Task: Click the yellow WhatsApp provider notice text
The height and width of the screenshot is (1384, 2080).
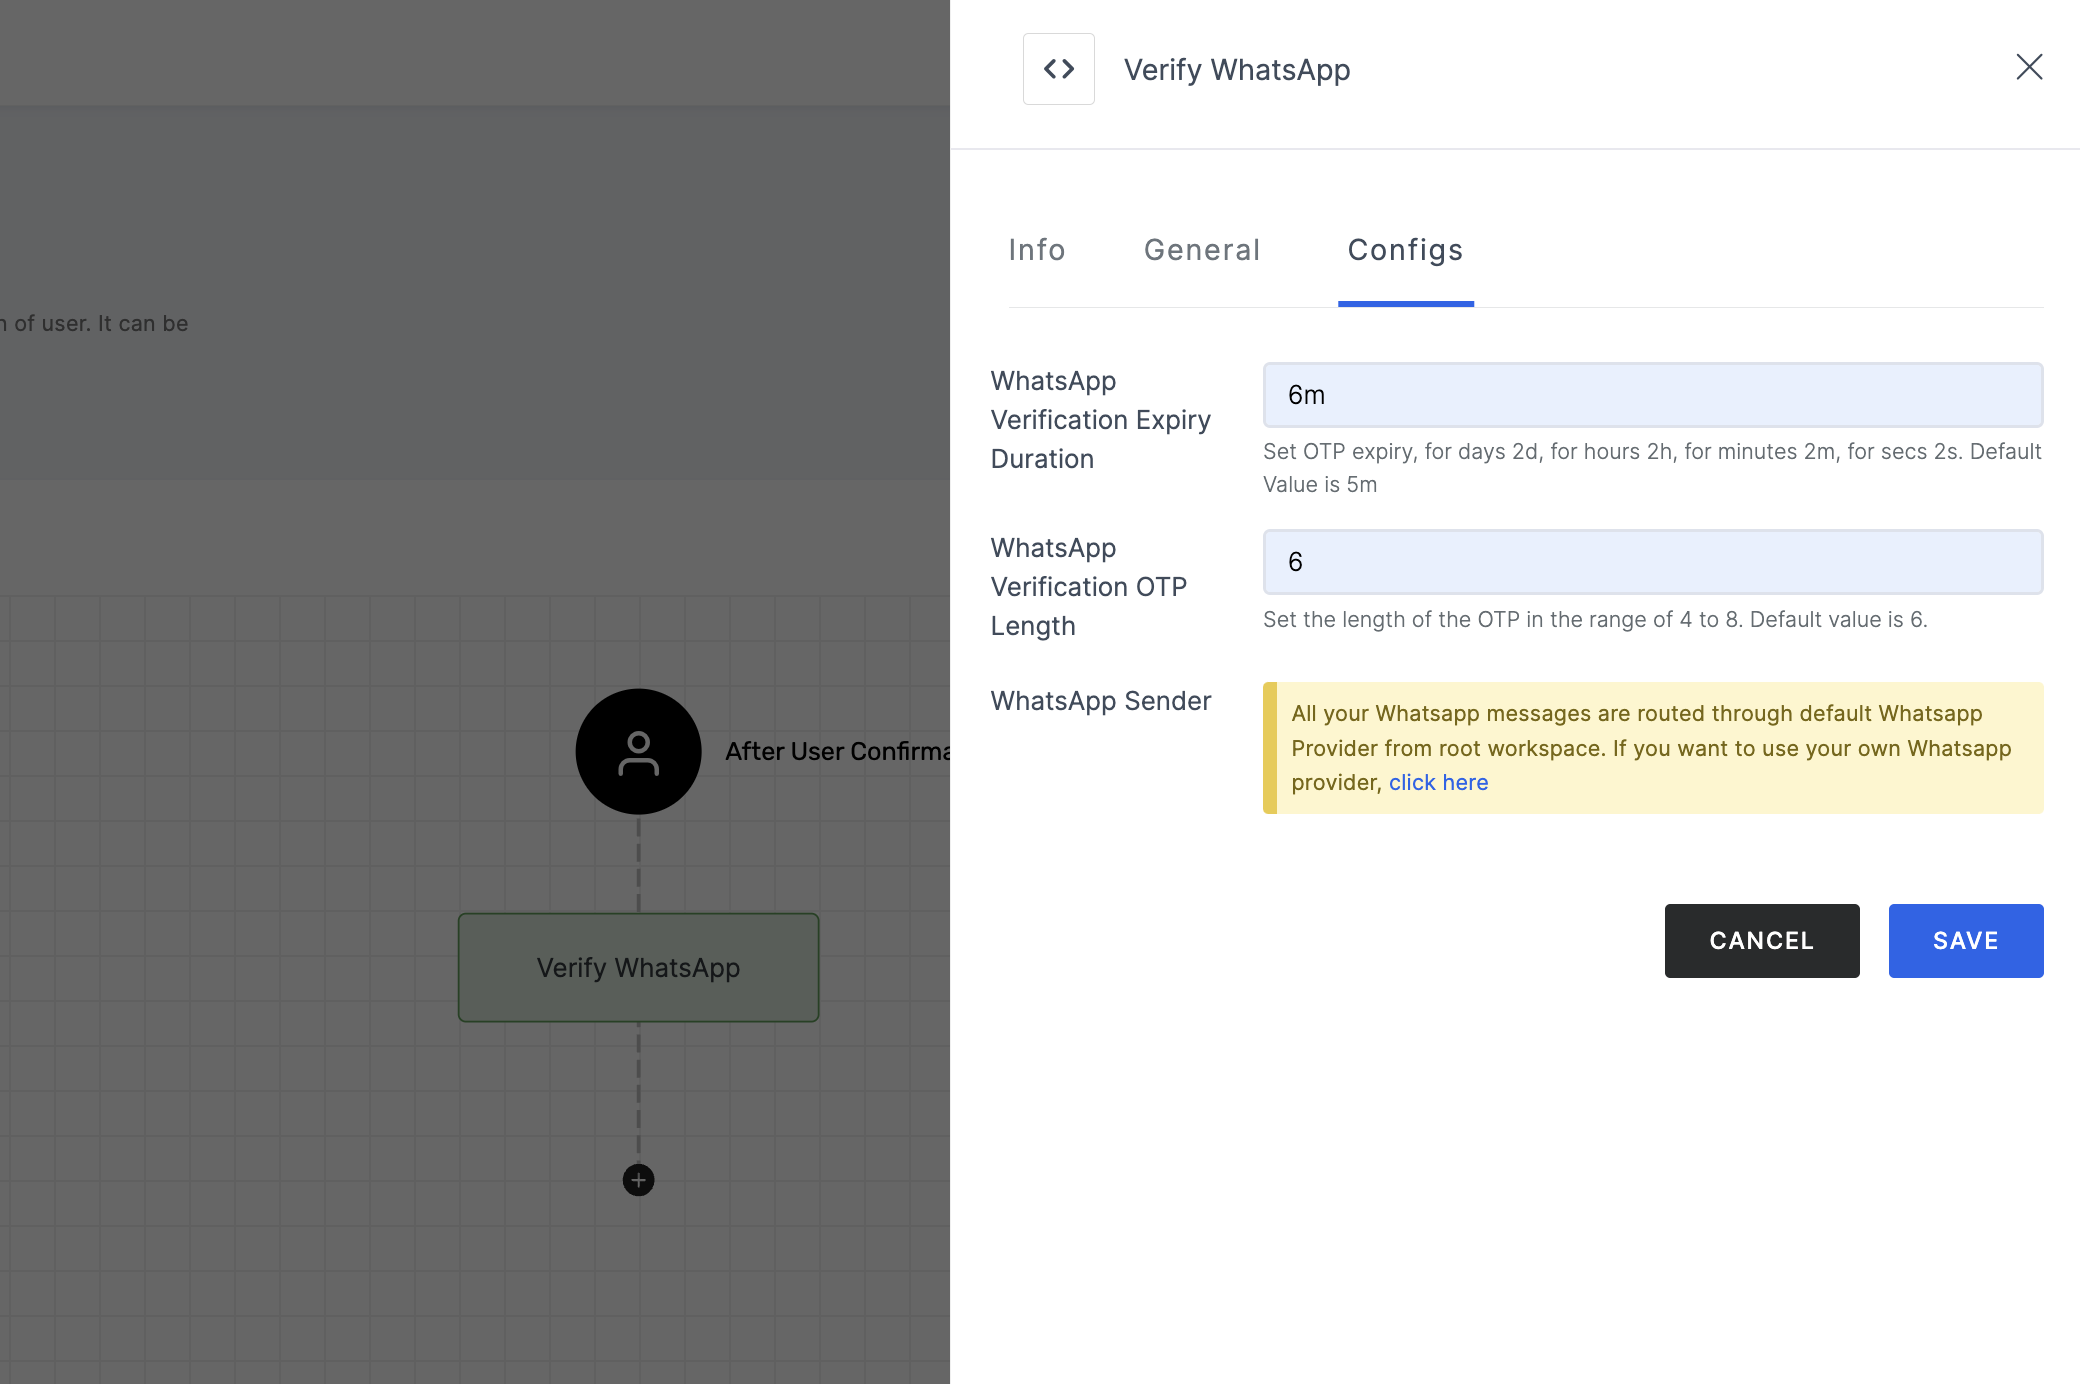Action: (1651, 748)
